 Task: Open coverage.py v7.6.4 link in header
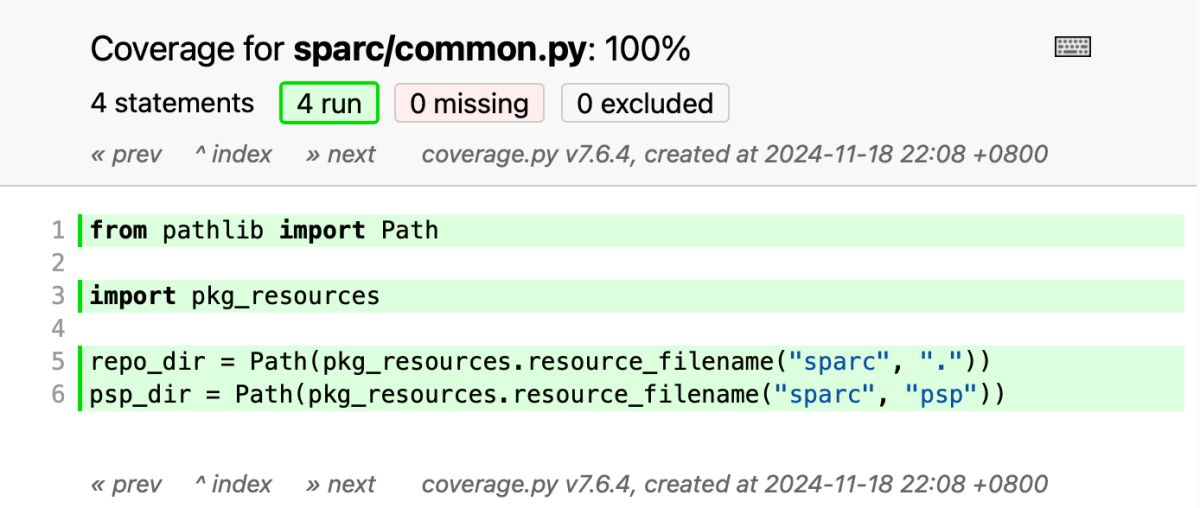526,154
